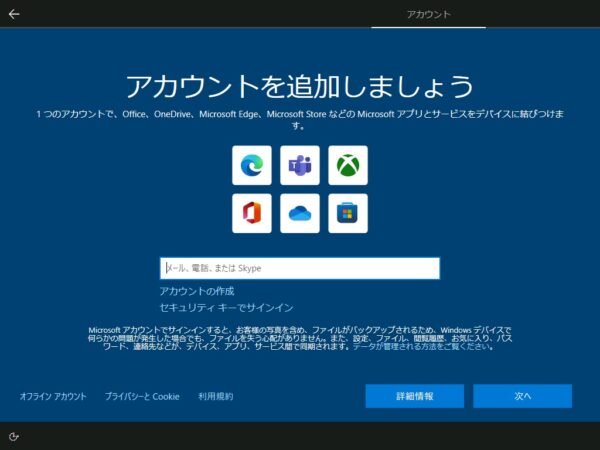Click the アカウントの作成 link

(197, 291)
